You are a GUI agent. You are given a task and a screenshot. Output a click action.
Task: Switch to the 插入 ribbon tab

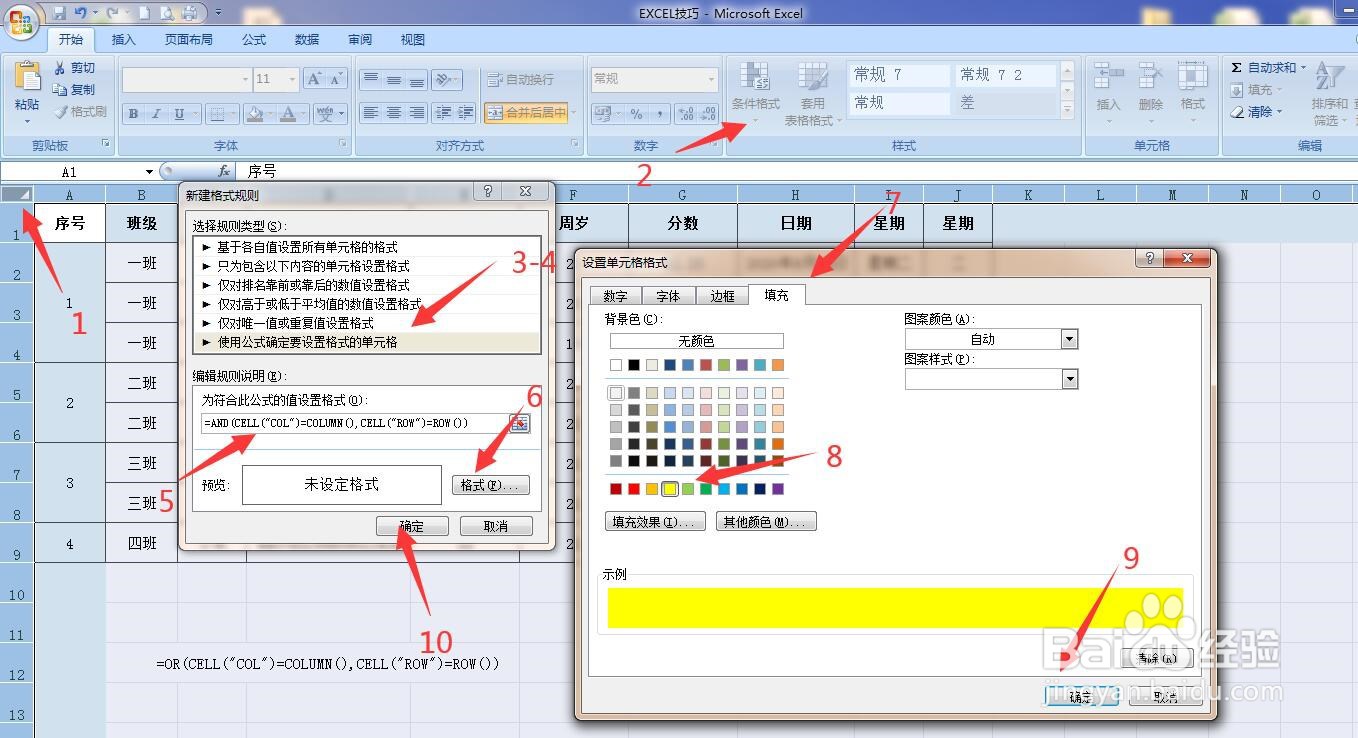[123, 40]
